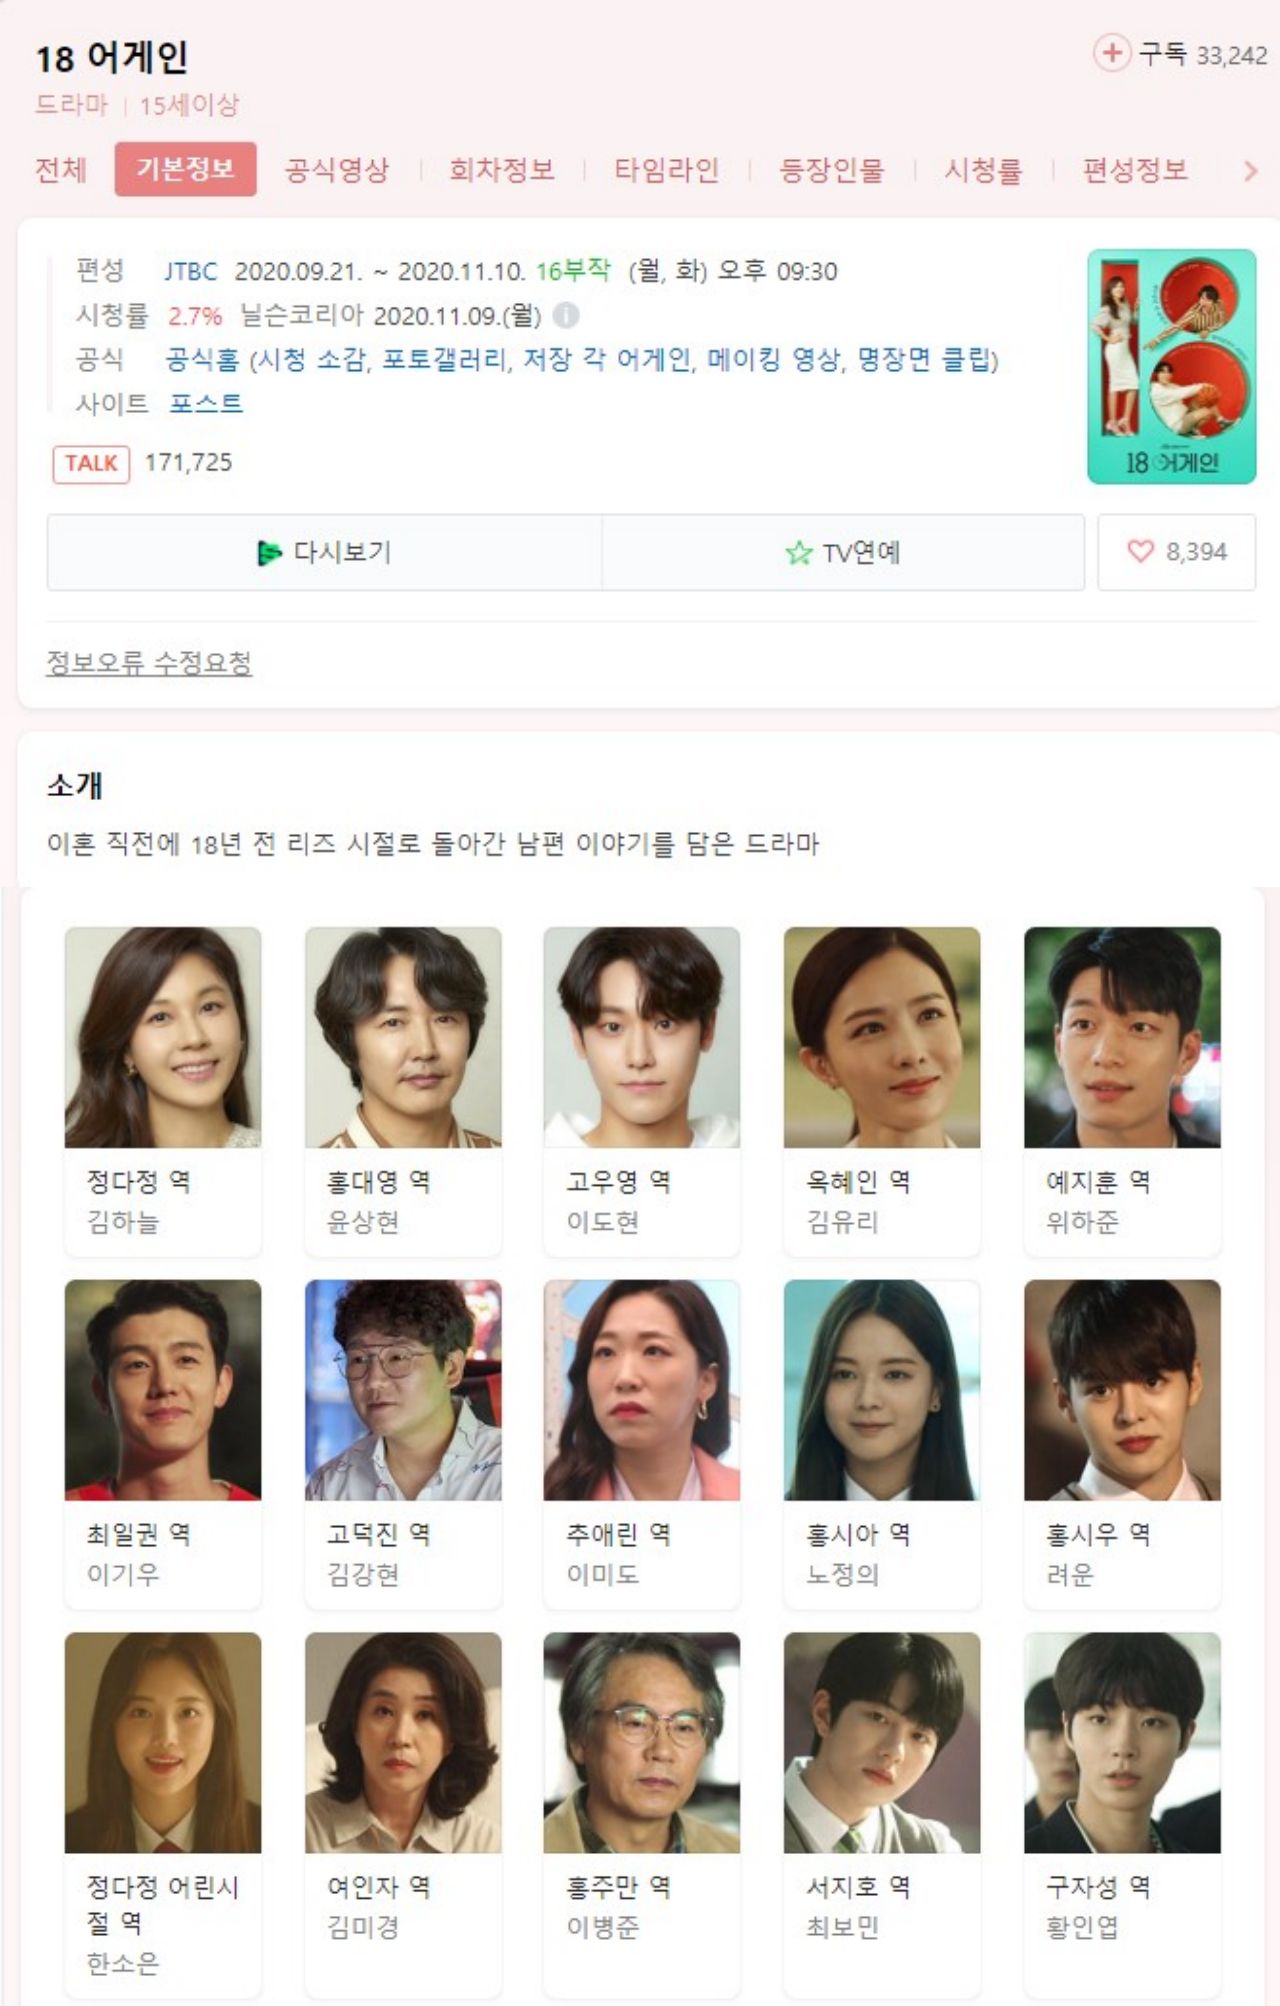Switch to the 회차정보 tab
The image size is (1280, 2006).
click(501, 170)
